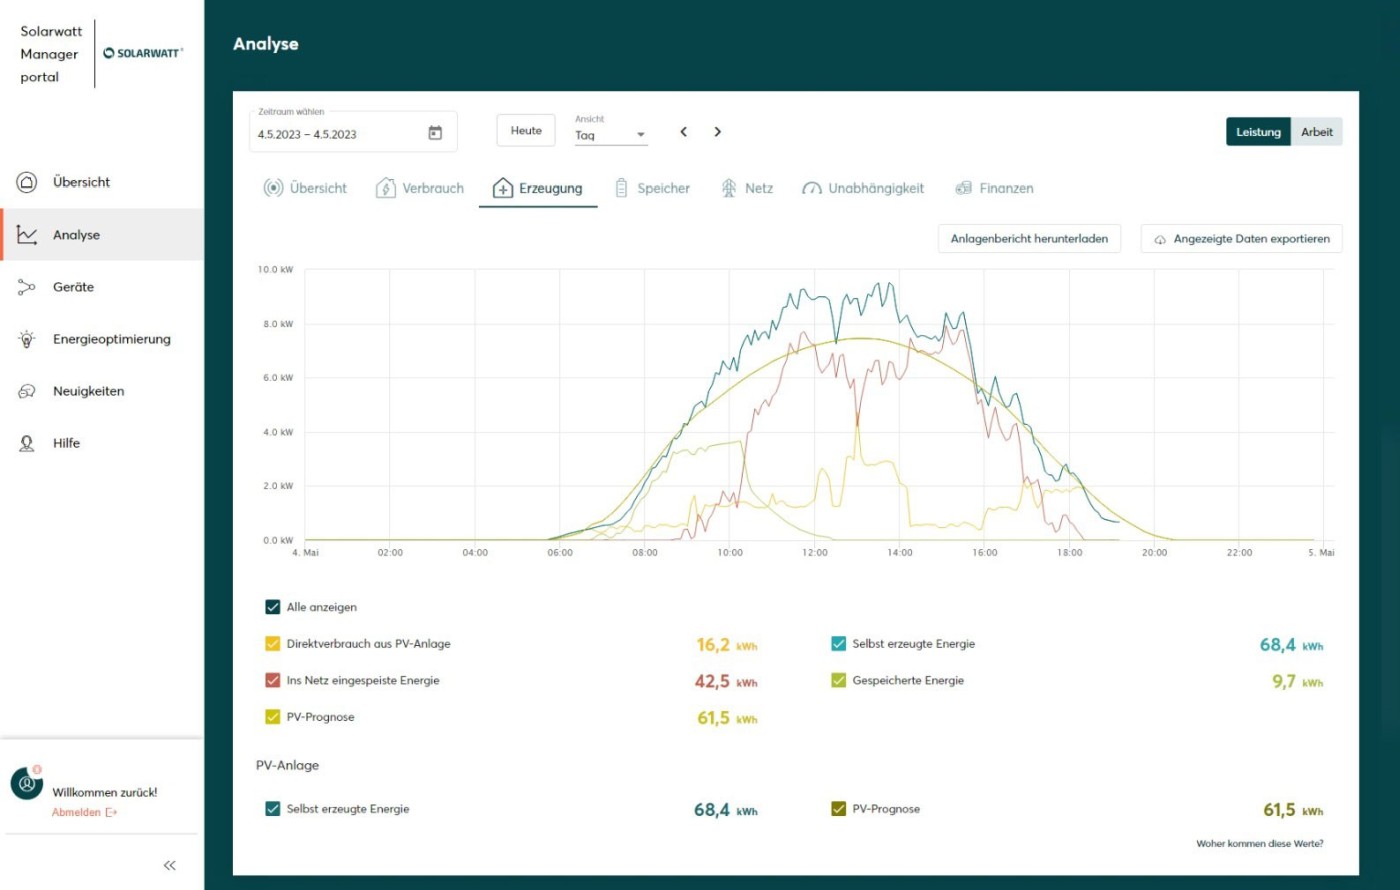Go to next day with right chevron
The width and height of the screenshot is (1400, 890).
[x=717, y=132]
